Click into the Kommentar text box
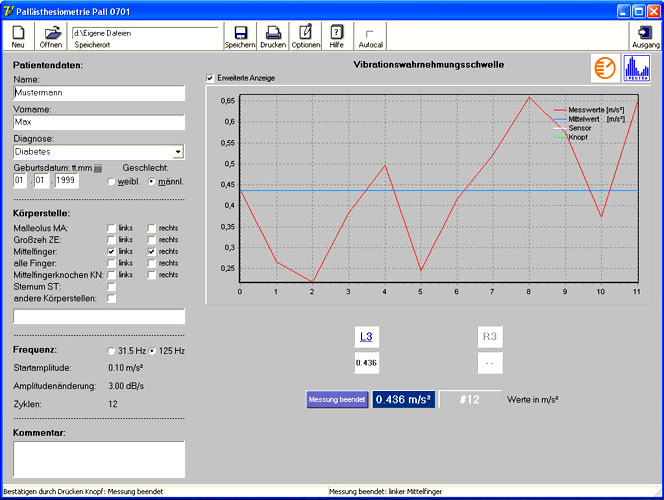Screen dimensions: 664x500 pos(99,458)
